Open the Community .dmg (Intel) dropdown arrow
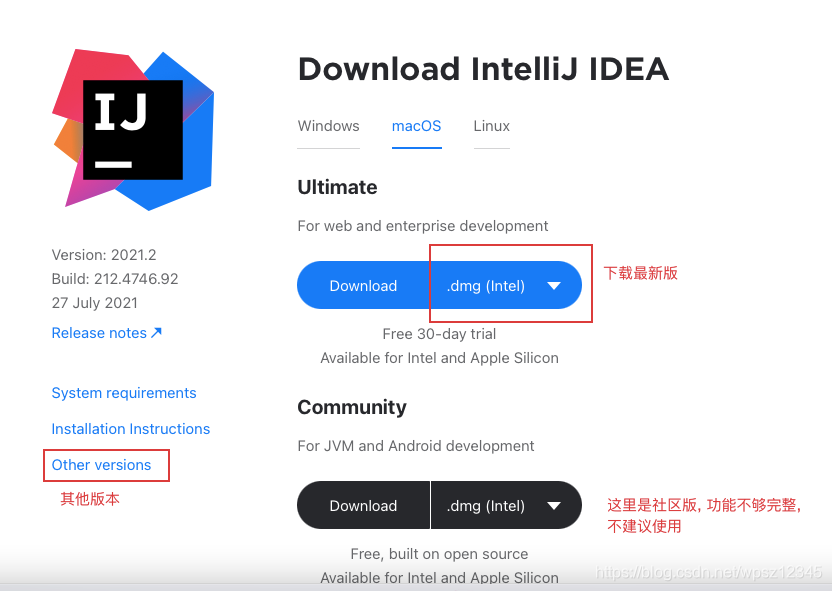The image size is (832, 591). (x=553, y=506)
